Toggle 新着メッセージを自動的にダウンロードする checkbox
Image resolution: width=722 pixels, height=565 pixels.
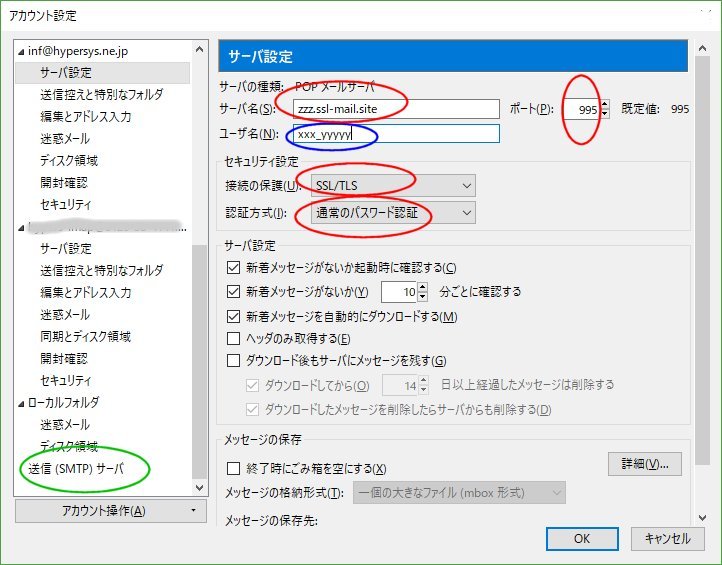[x=235, y=317]
